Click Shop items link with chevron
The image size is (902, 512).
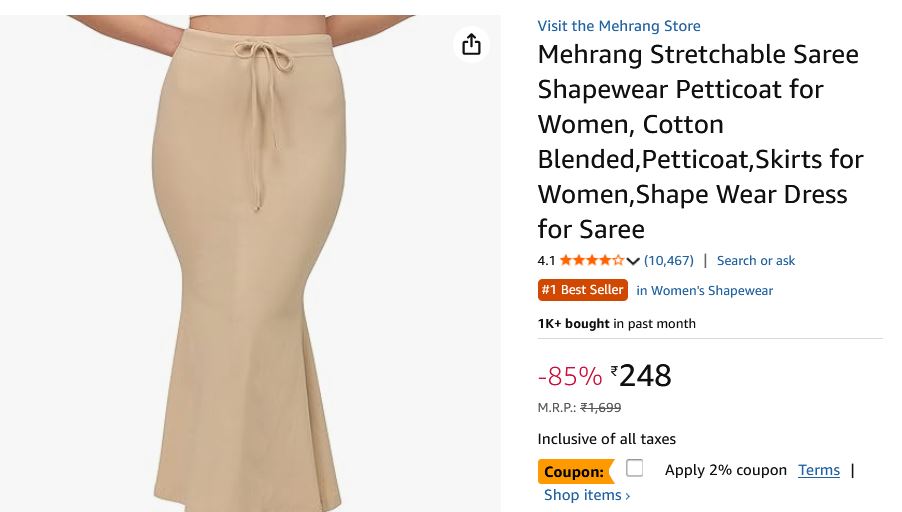coord(586,495)
